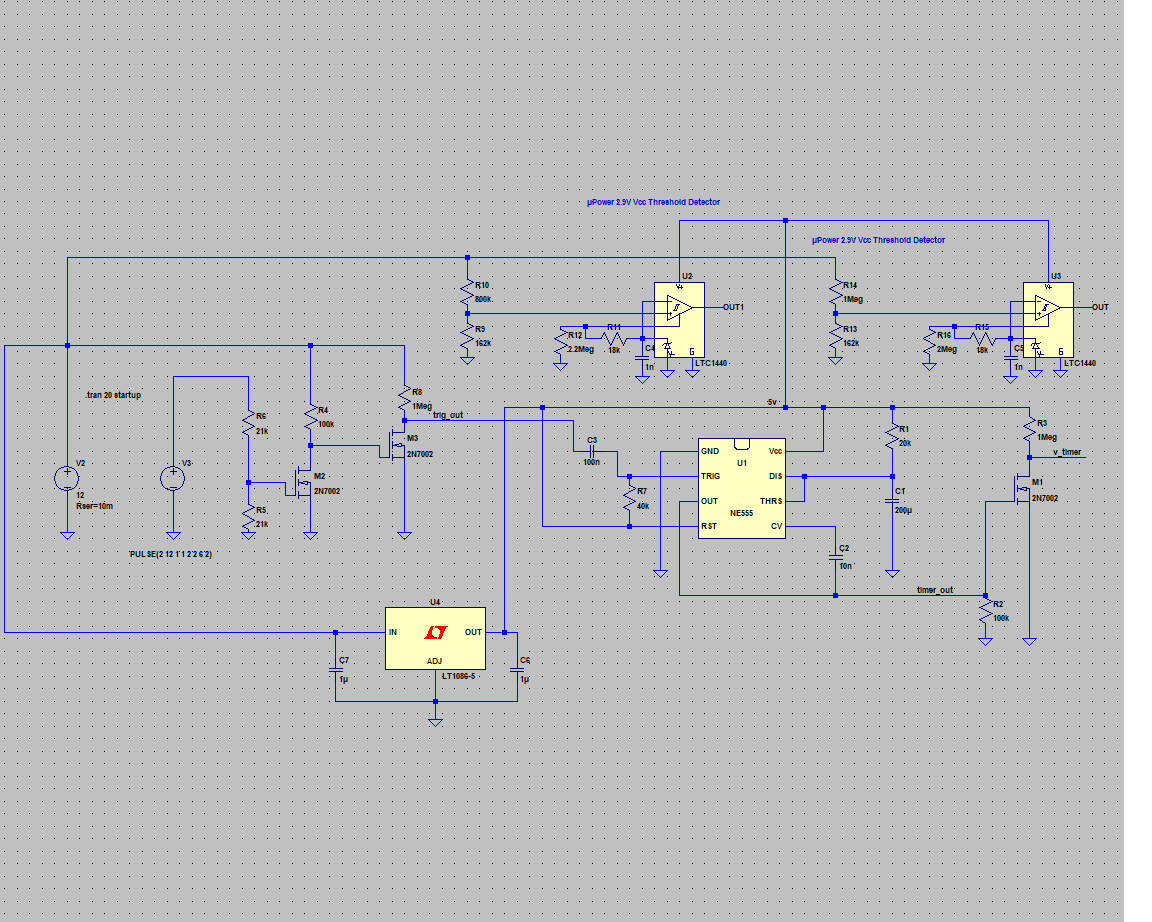The width and height of the screenshot is (1152, 922).
Task: Select the U2 LTC1440 comparator block
Action: click(679, 320)
